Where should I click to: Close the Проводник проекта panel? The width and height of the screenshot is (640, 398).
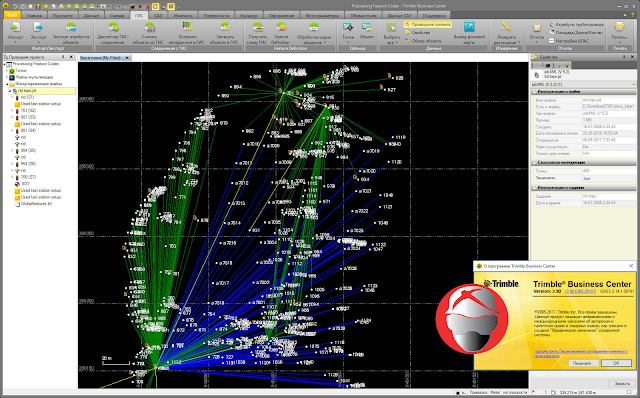click(71, 57)
